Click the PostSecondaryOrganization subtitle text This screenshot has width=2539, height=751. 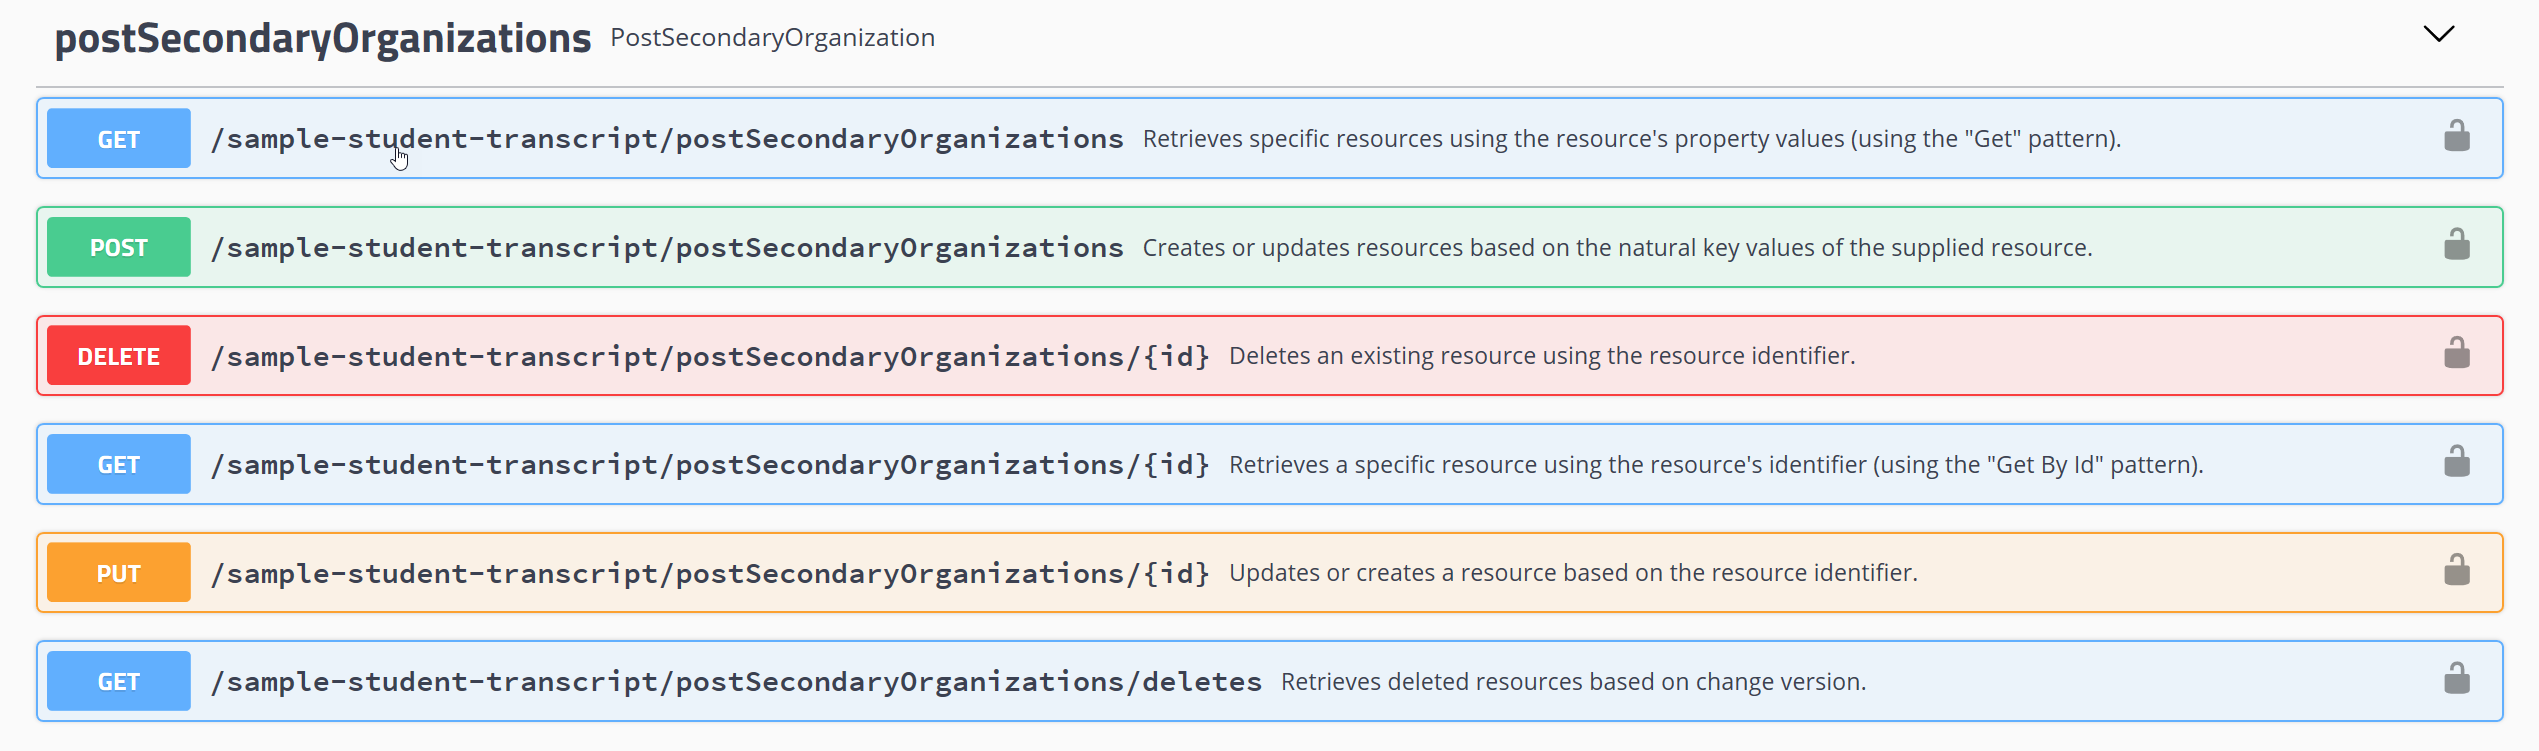tap(773, 38)
